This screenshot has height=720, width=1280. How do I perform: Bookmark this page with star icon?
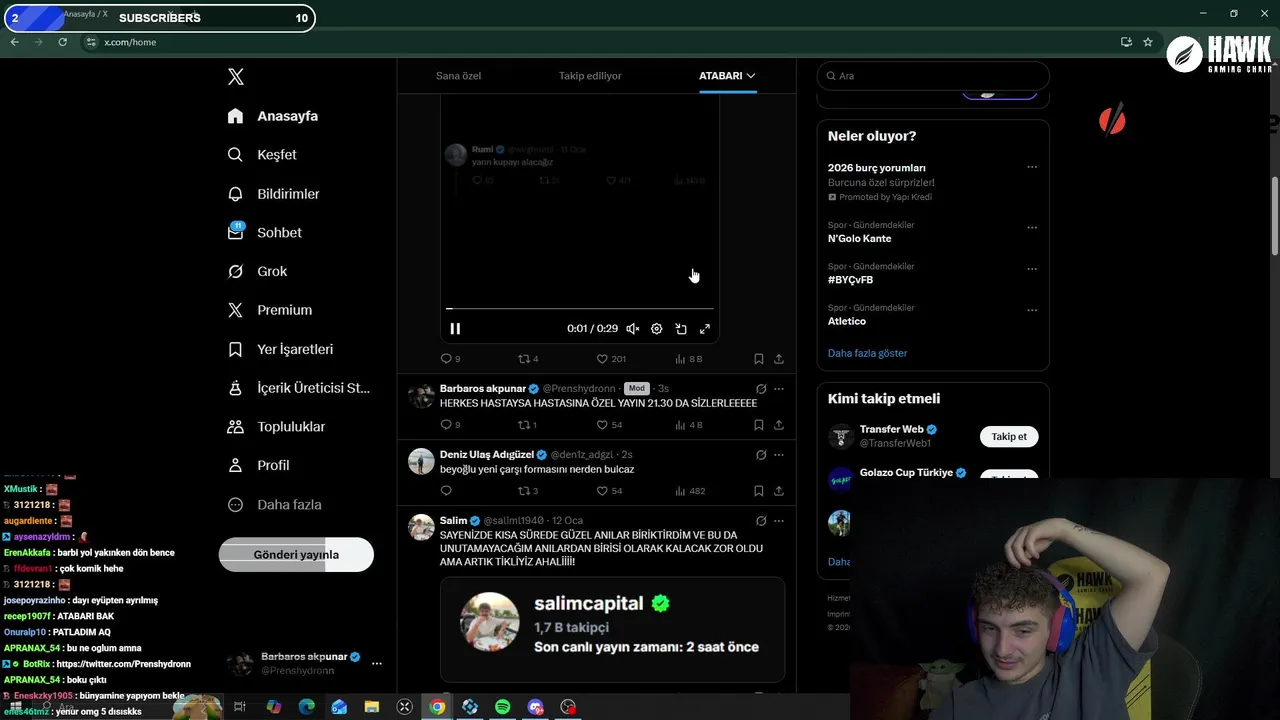pyautogui.click(x=1148, y=42)
